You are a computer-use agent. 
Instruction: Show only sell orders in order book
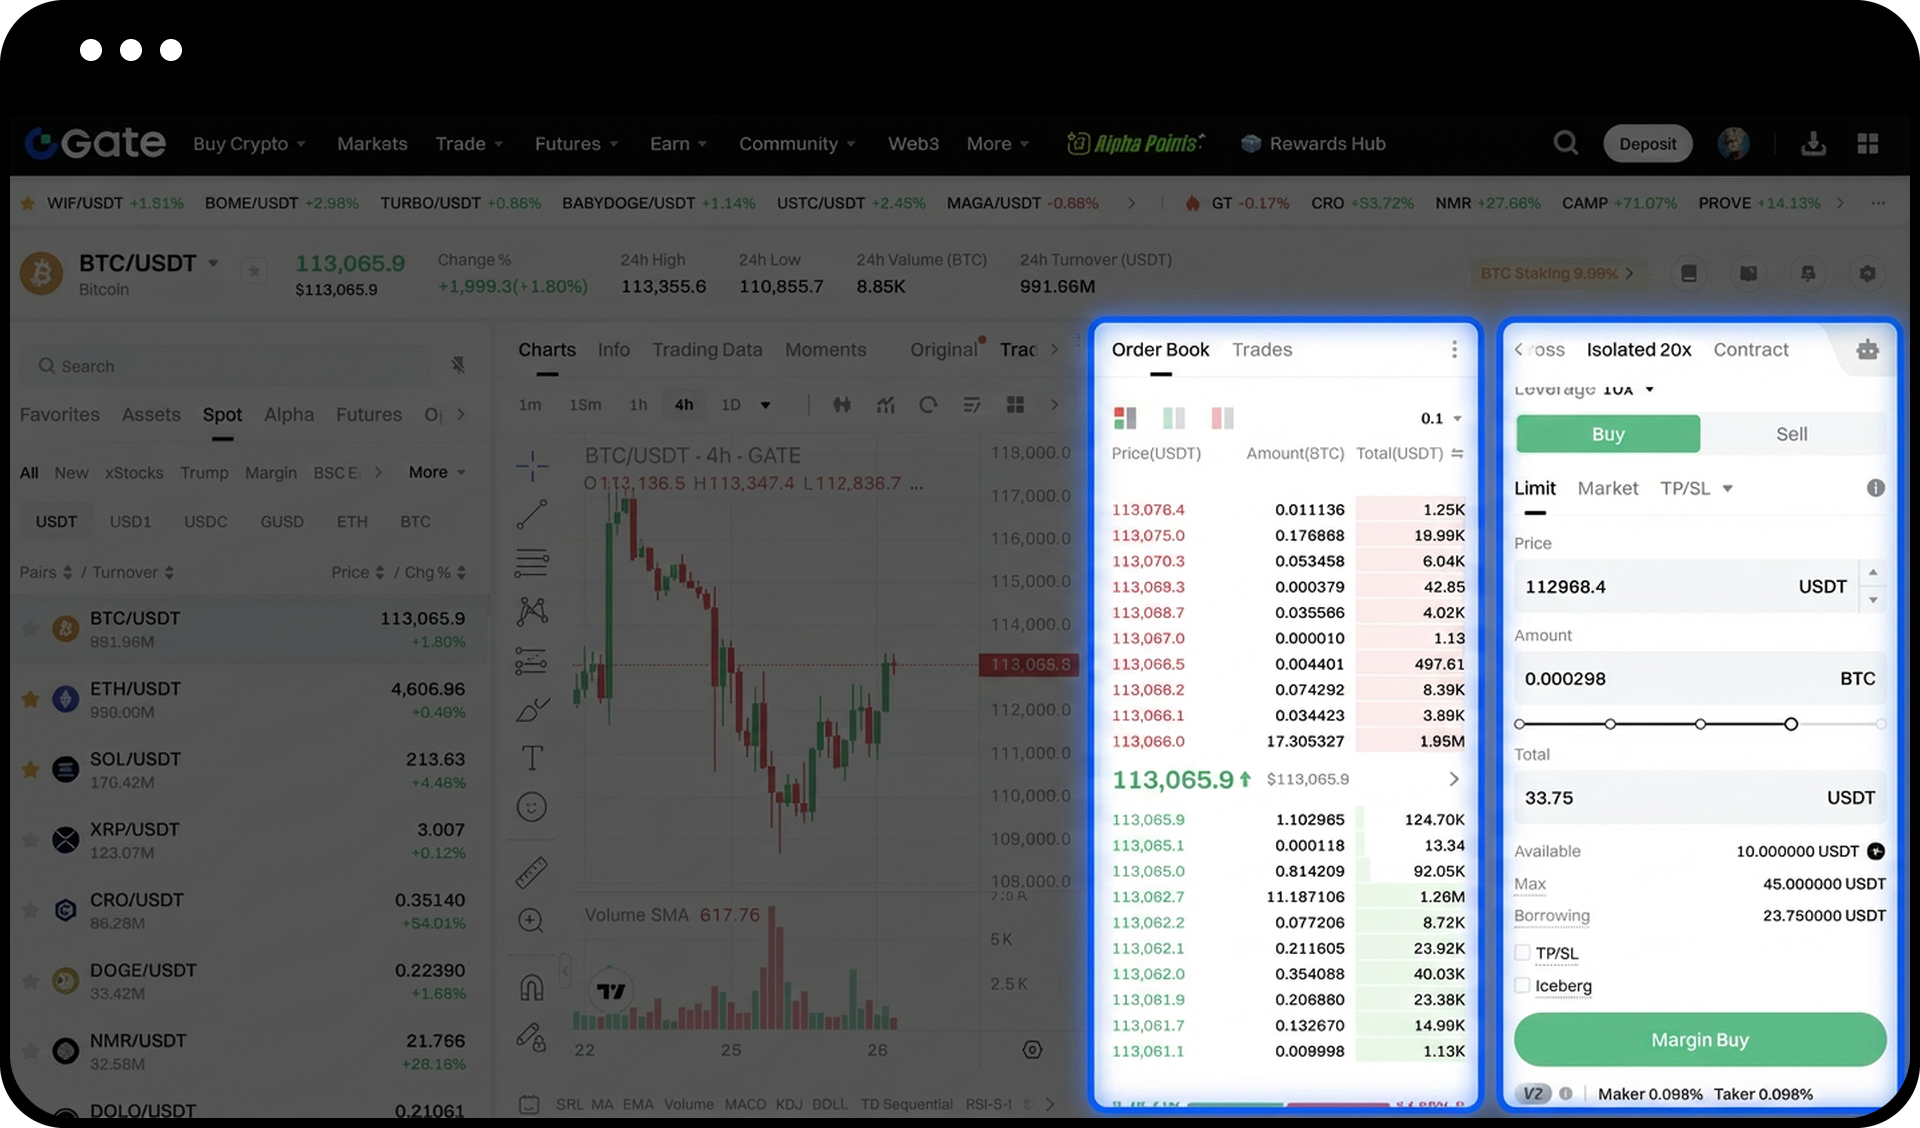click(x=1222, y=418)
